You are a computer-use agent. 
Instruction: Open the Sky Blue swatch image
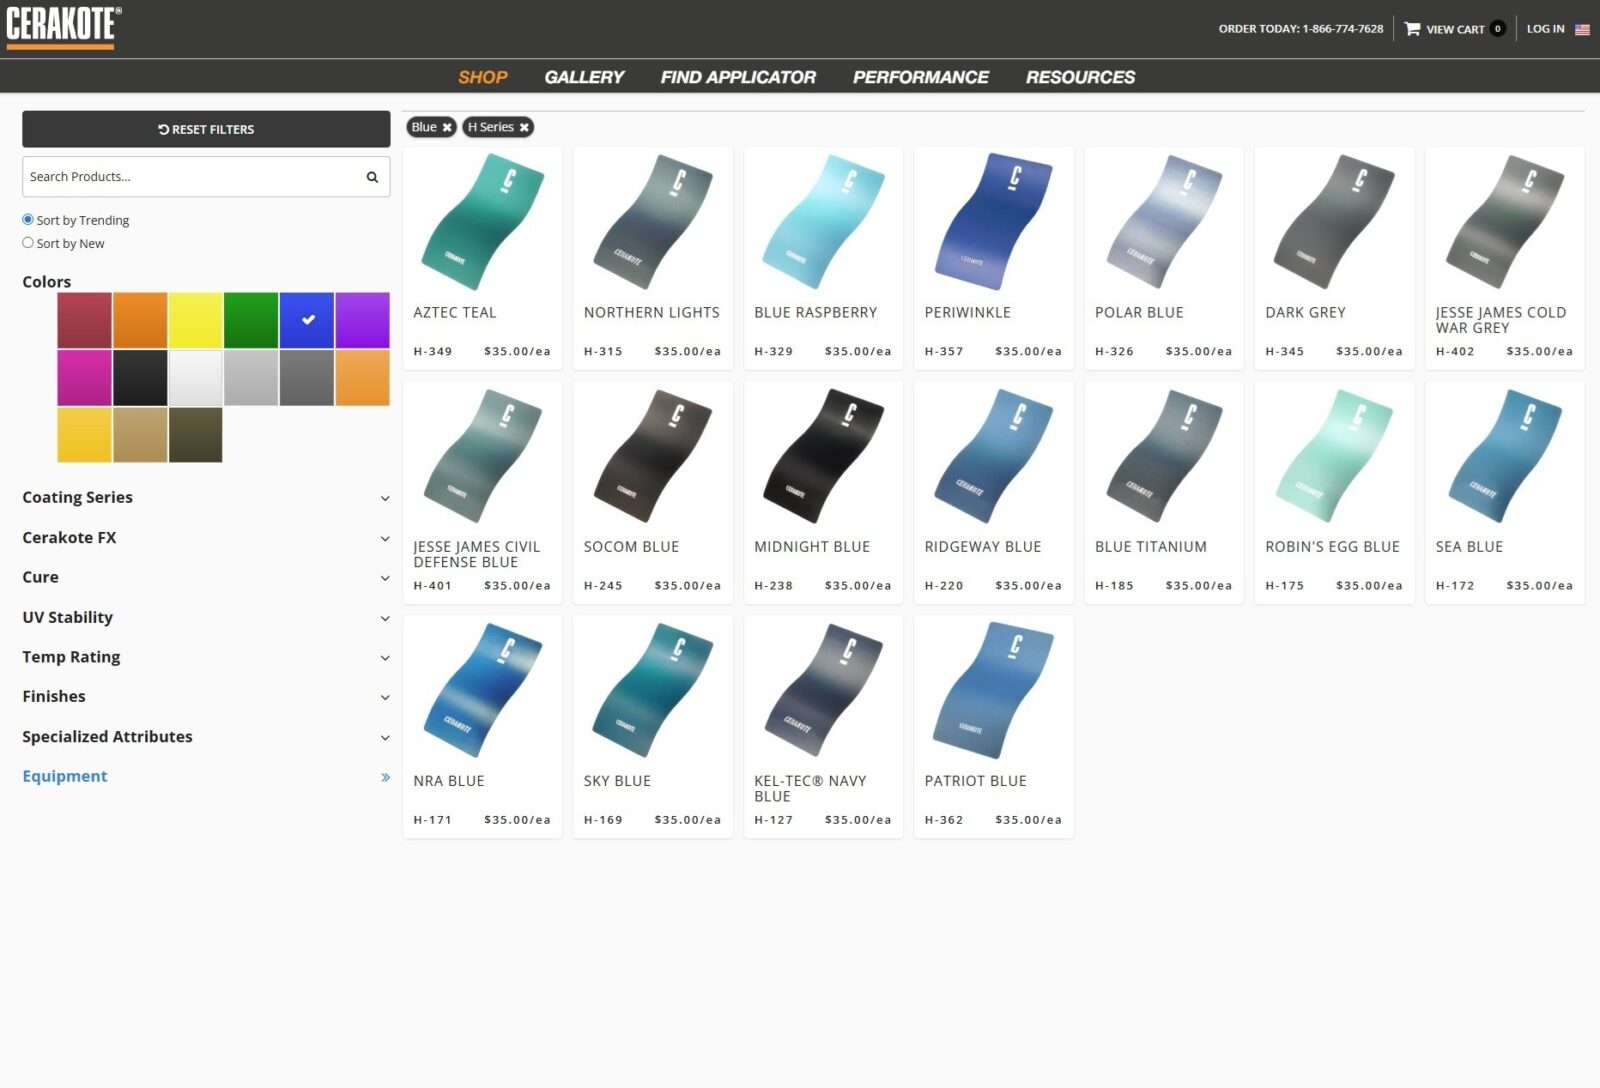653,690
